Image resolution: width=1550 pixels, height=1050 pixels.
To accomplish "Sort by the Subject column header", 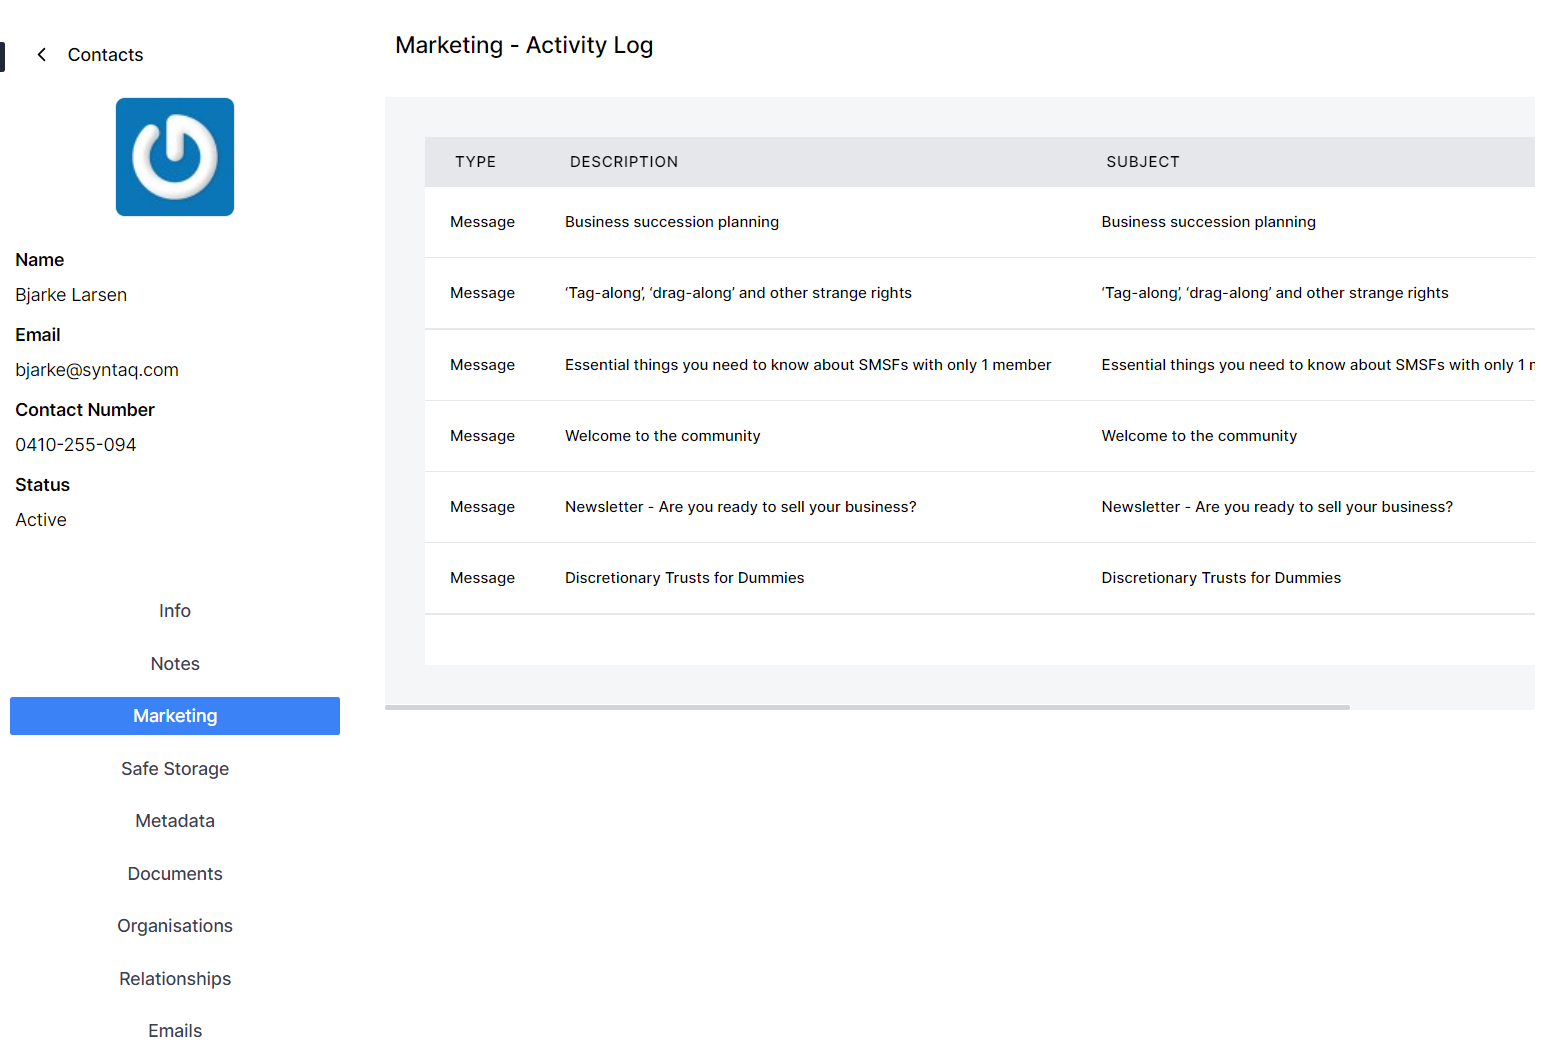I will [1142, 162].
